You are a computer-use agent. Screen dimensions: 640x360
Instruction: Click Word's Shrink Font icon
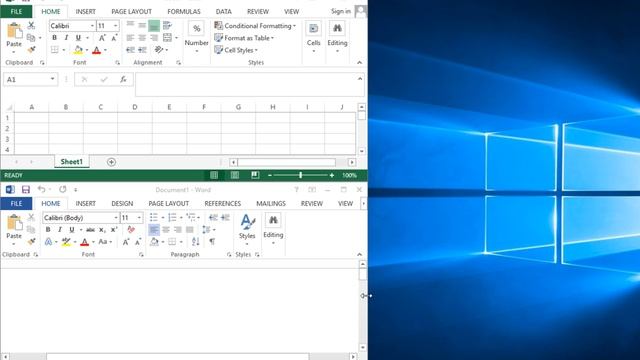click(138, 242)
